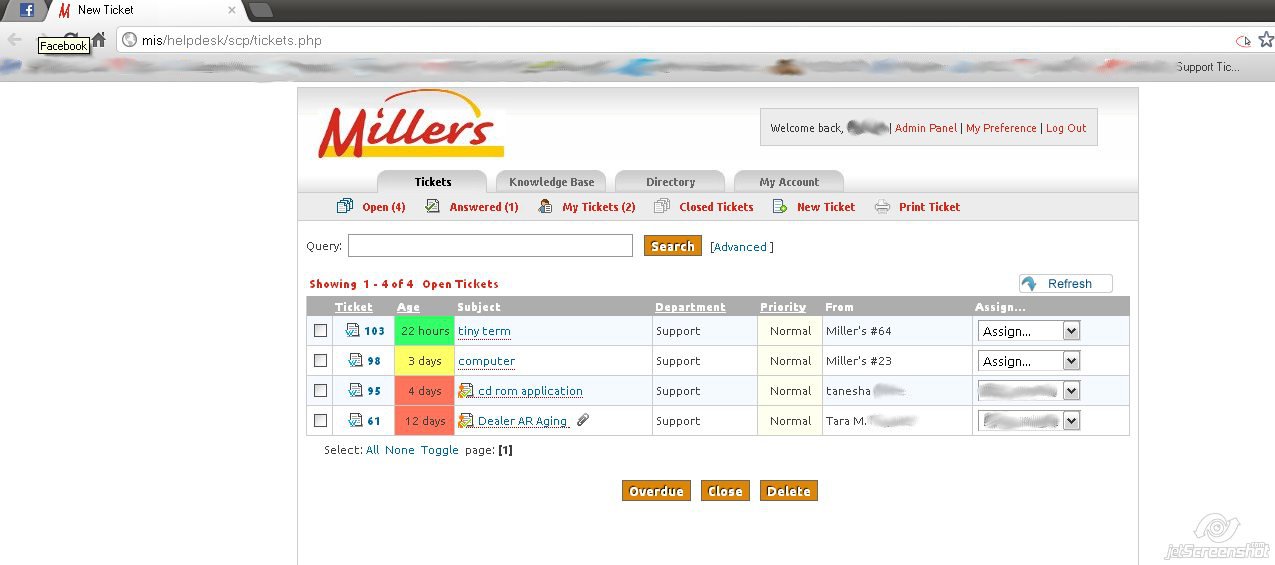The image size is (1275, 565).
Task: Open ticket number 103
Action: coord(374,331)
